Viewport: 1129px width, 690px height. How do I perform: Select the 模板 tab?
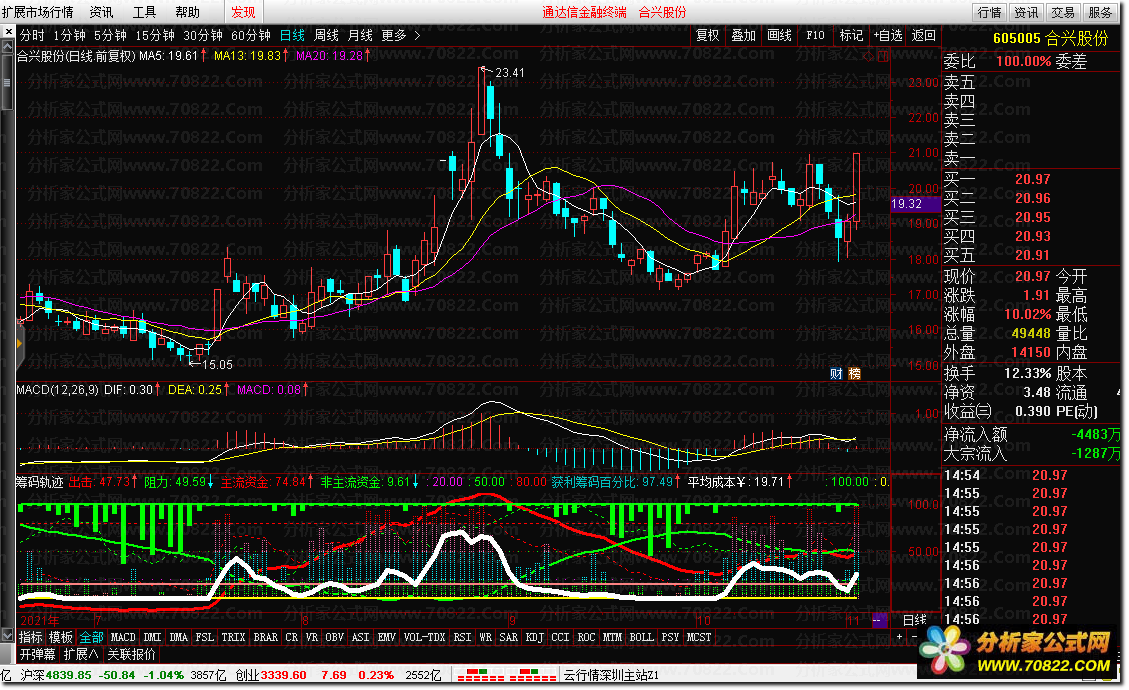click(60, 637)
